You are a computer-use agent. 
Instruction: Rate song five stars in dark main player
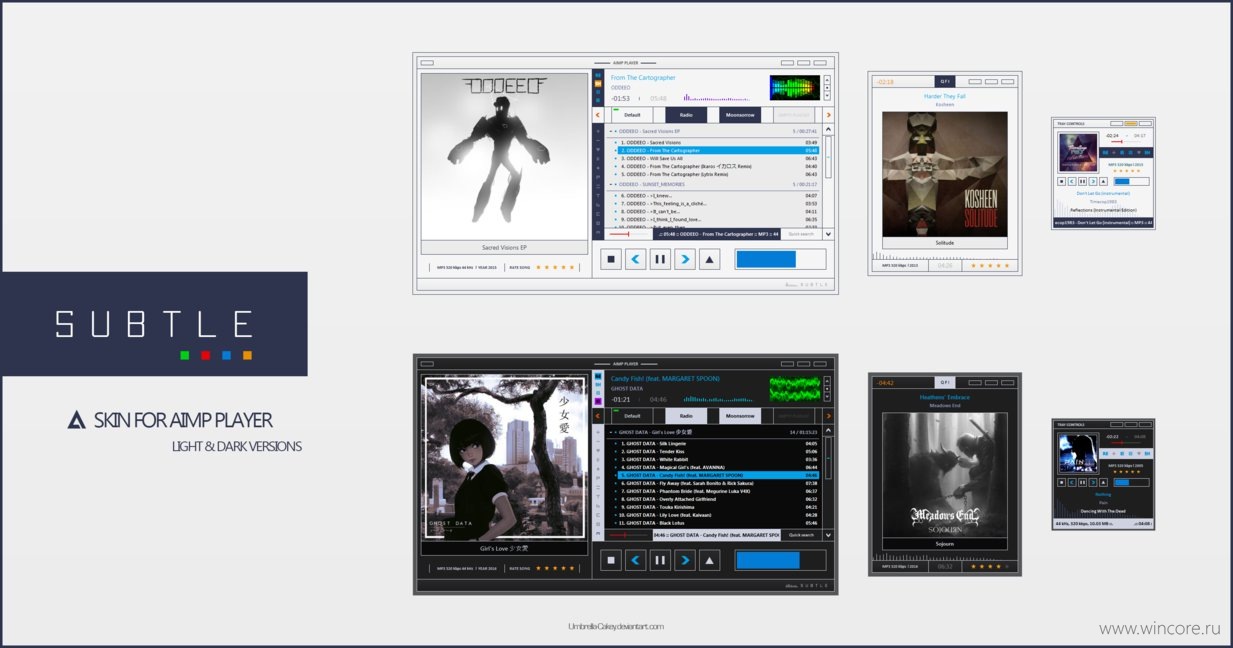573,568
